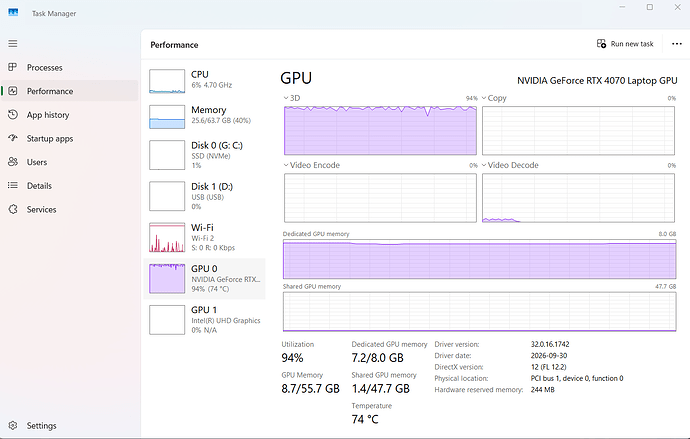Select the Memory usage thumbnail graph

pyautogui.click(x=167, y=117)
